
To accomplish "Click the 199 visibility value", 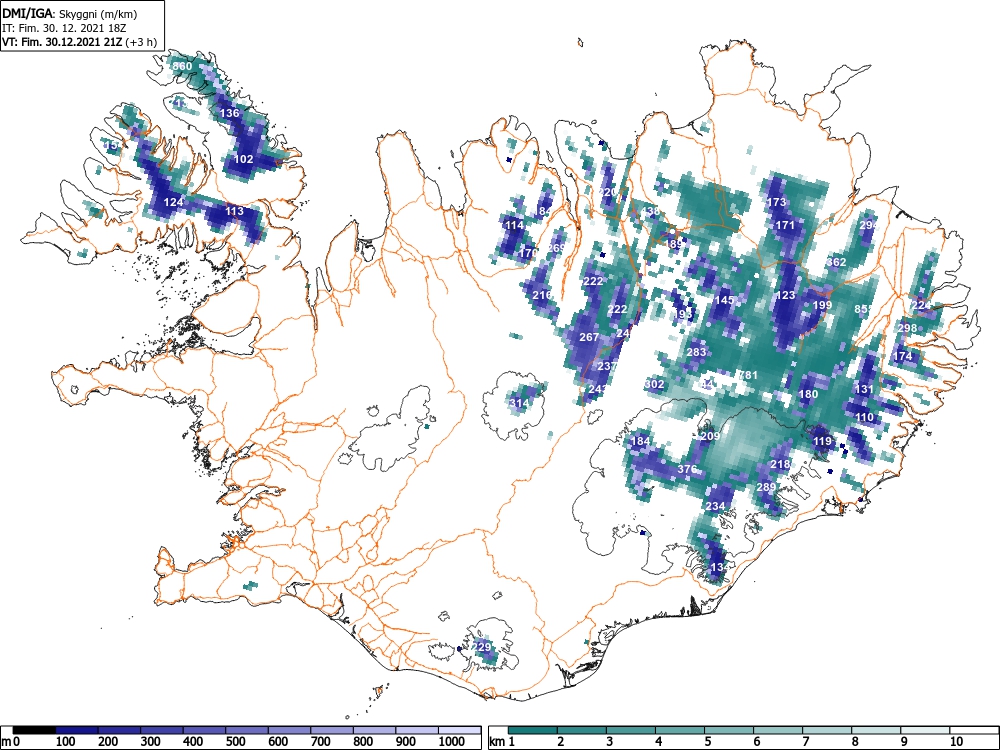I will coord(822,305).
